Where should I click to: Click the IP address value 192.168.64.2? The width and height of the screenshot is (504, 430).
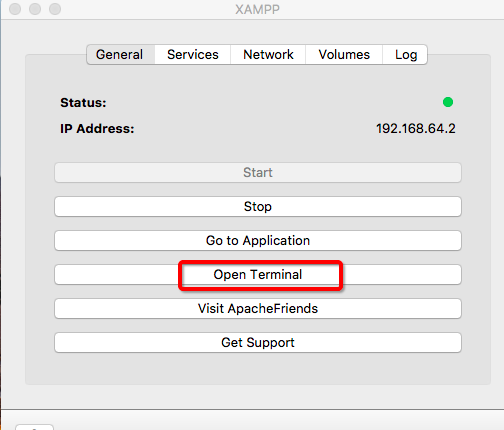click(x=416, y=128)
